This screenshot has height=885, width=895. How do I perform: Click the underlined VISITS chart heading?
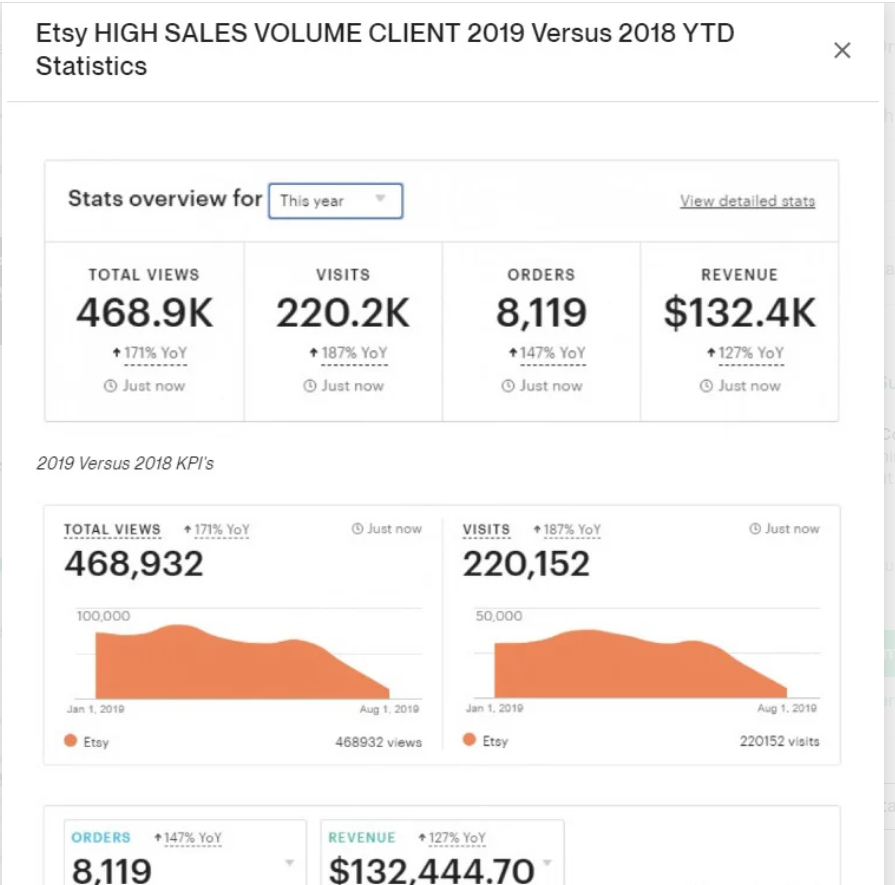[x=486, y=530]
